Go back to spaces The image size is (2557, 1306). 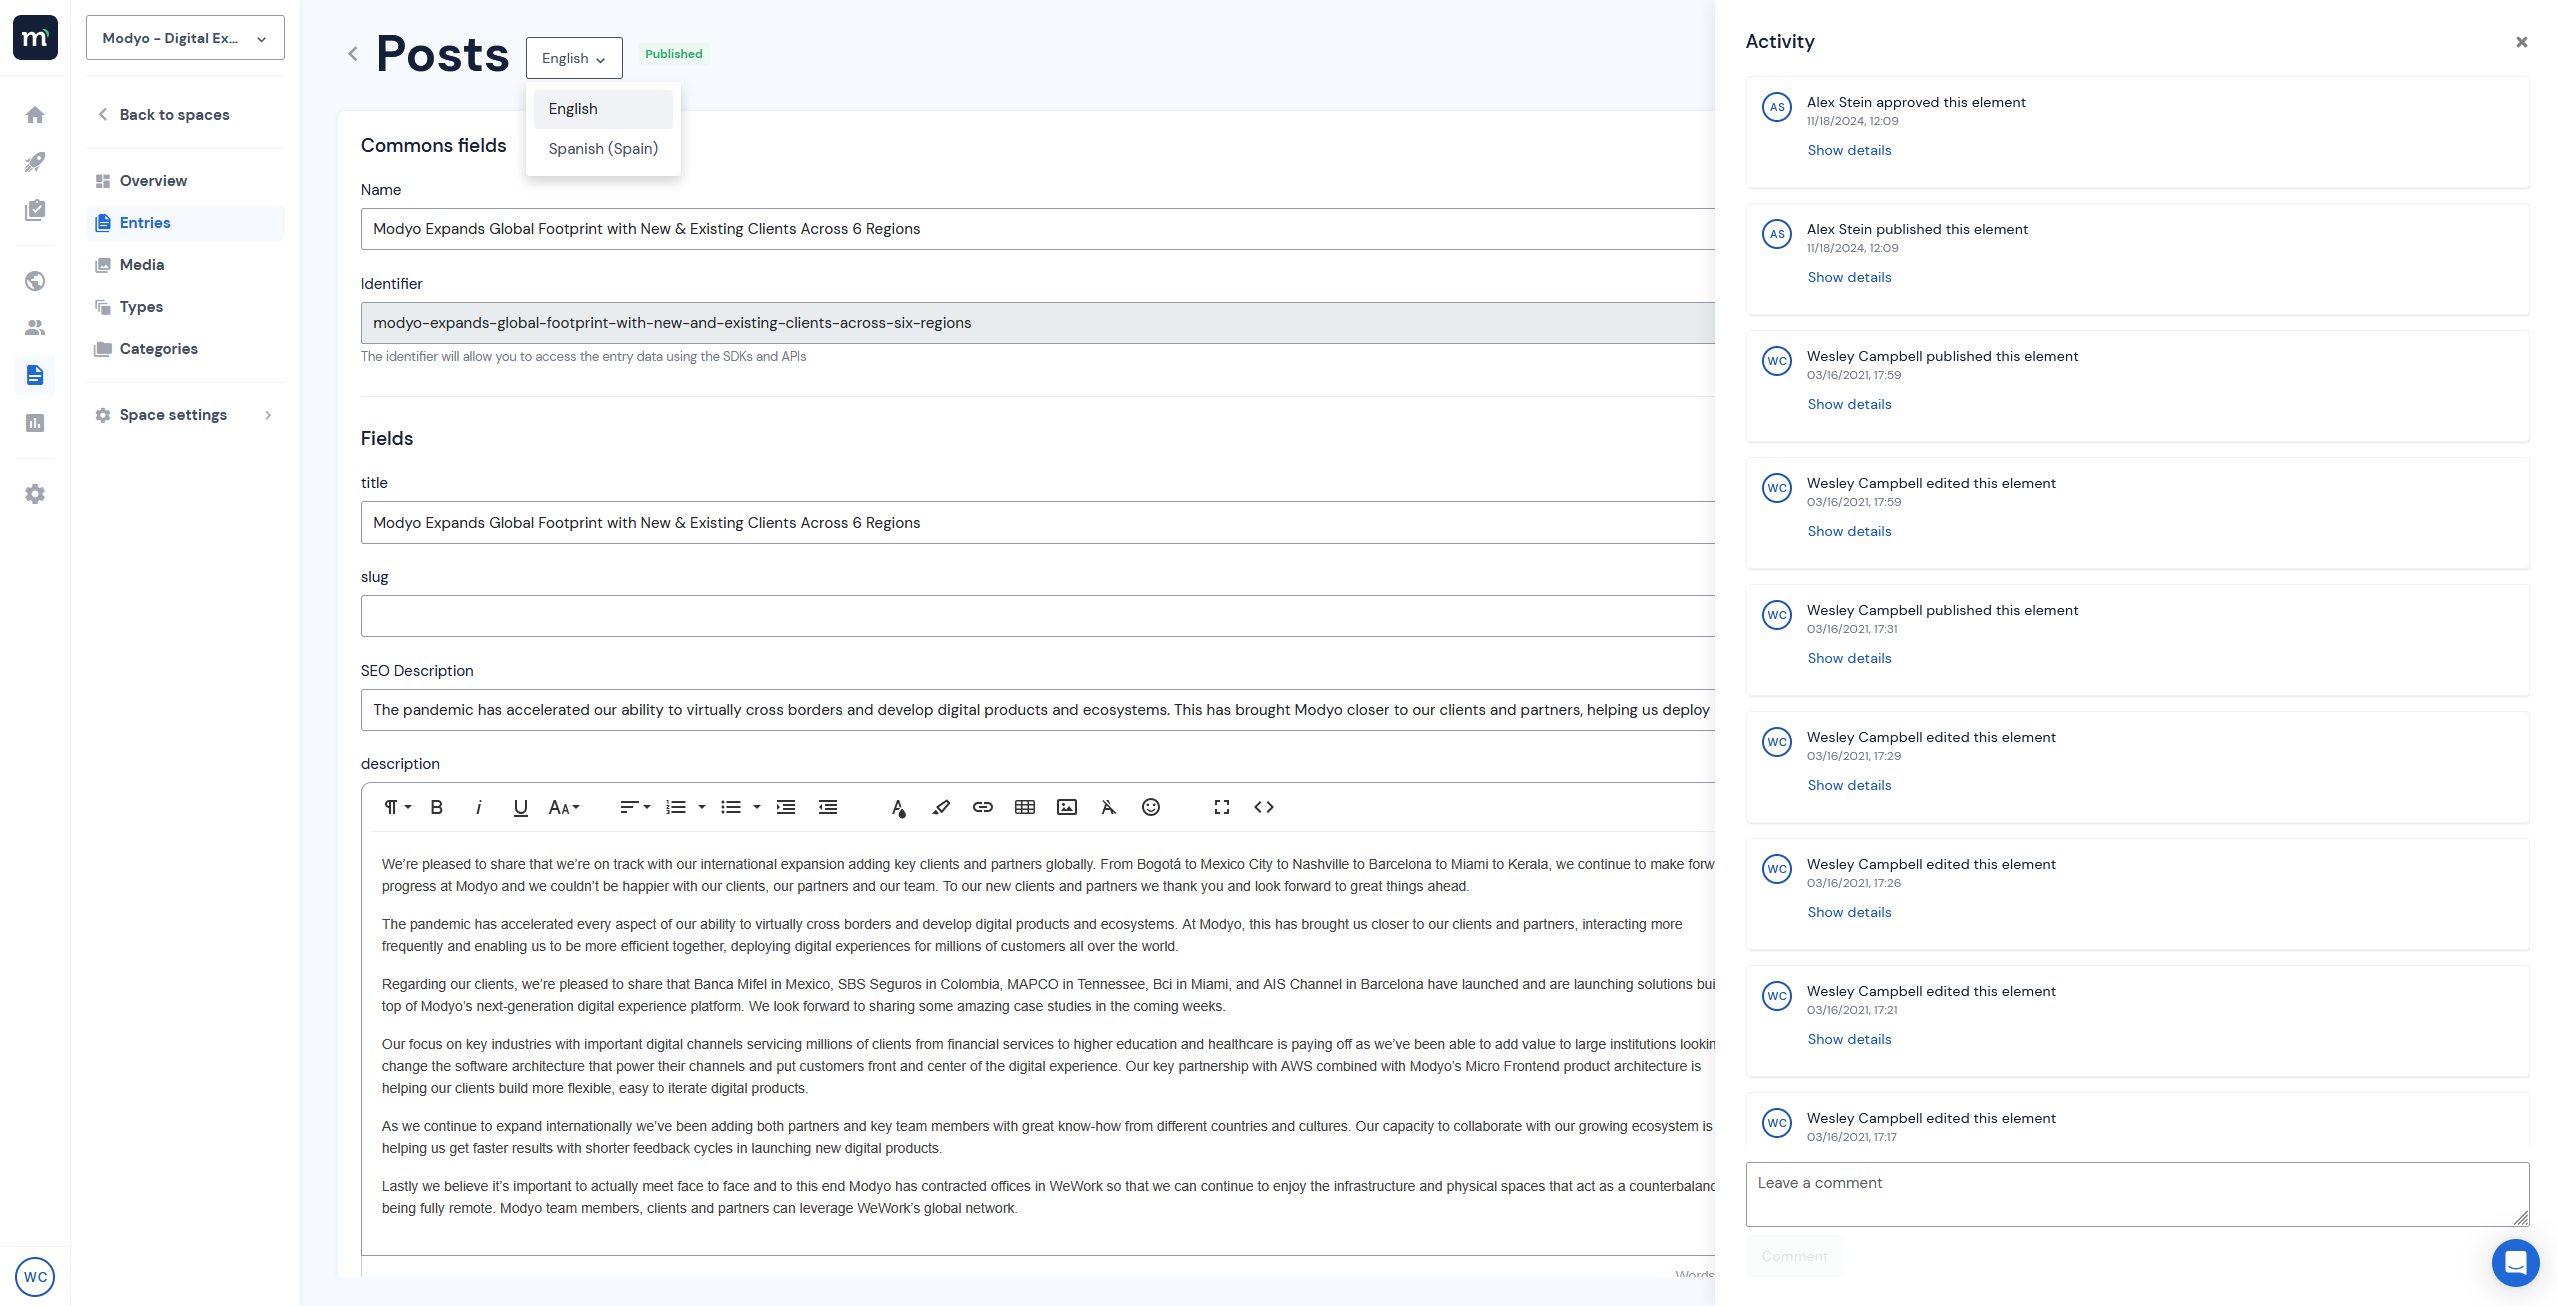click(174, 115)
